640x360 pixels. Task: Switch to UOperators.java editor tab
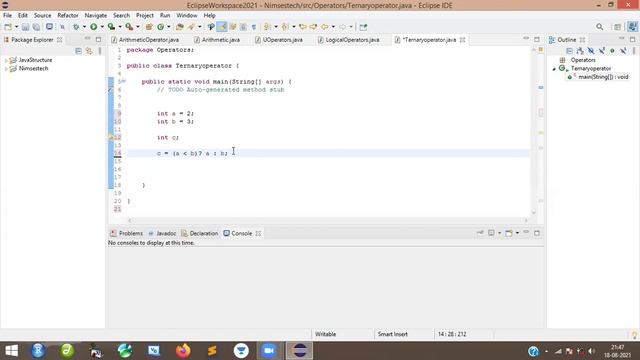pos(279,40)
